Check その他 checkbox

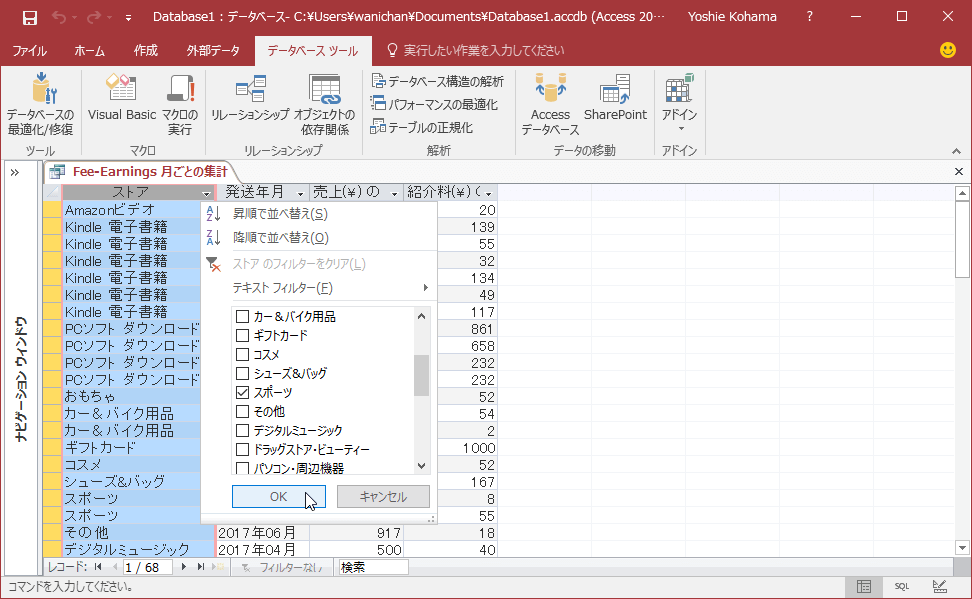(242, 412)
